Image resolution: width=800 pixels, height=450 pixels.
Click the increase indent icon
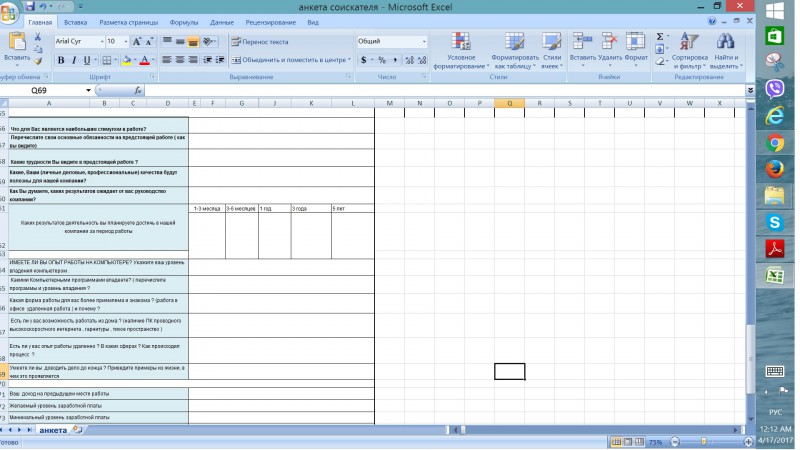coord(220,60)
